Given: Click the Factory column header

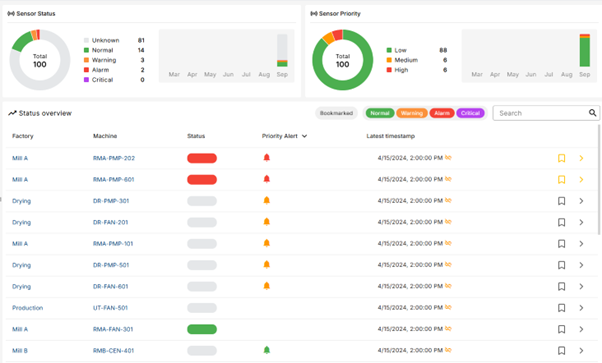Looking at the screenshot, I should point(23,136).
